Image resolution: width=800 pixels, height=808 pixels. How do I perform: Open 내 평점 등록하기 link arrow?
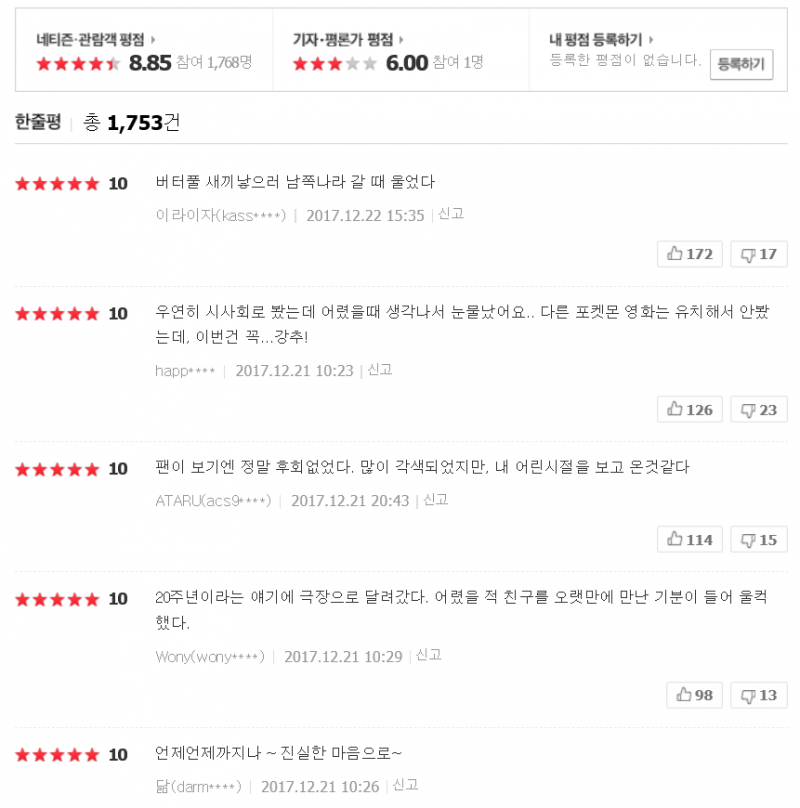[x=651, y=40]
